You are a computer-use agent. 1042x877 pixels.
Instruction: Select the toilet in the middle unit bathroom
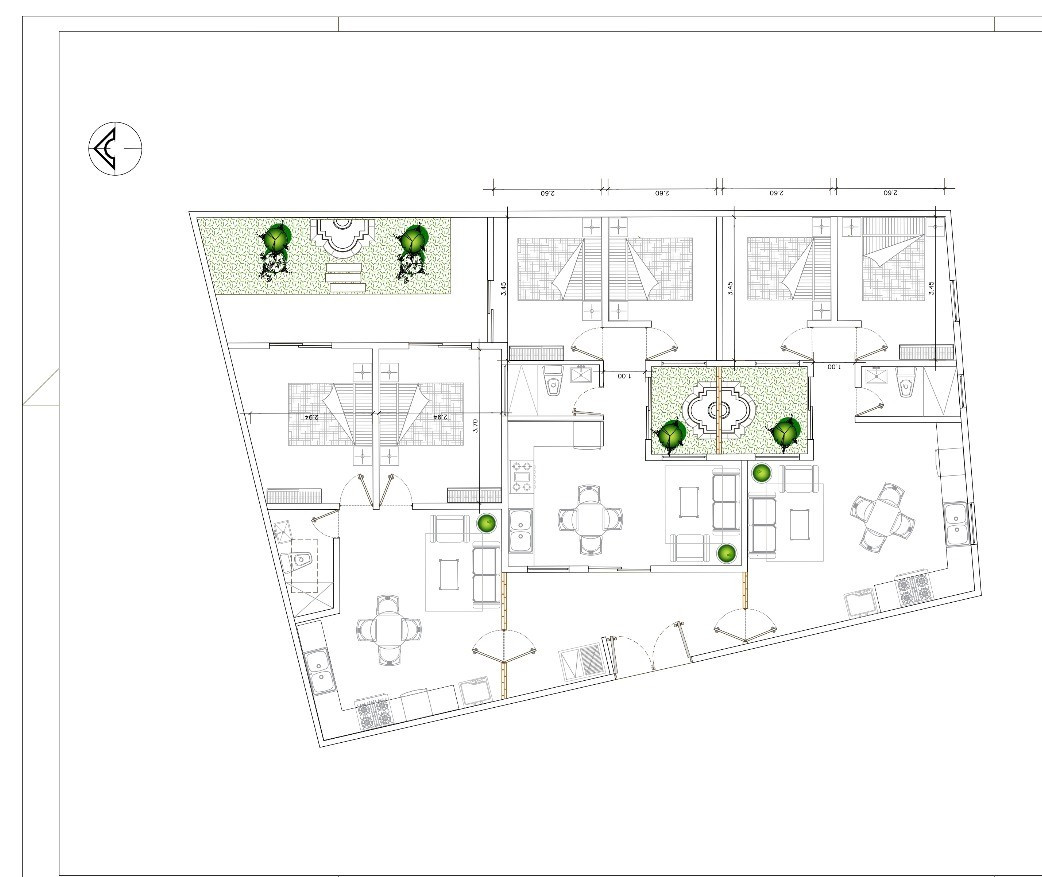click(552, 384)
